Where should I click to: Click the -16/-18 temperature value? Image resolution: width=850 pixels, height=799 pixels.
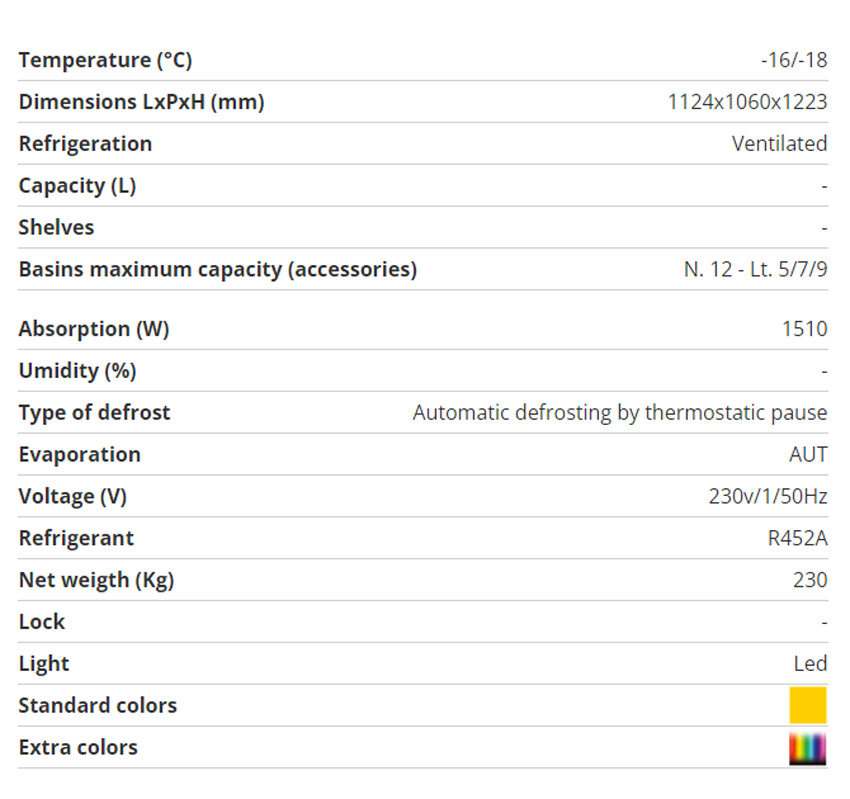click(794, 60)
